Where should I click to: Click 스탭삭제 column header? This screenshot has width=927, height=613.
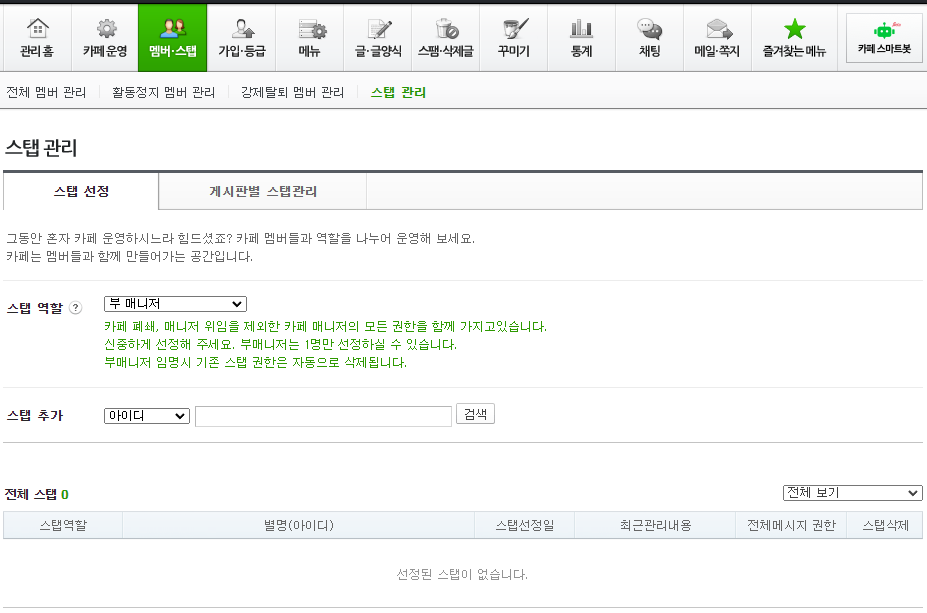[x=885, y=525]
